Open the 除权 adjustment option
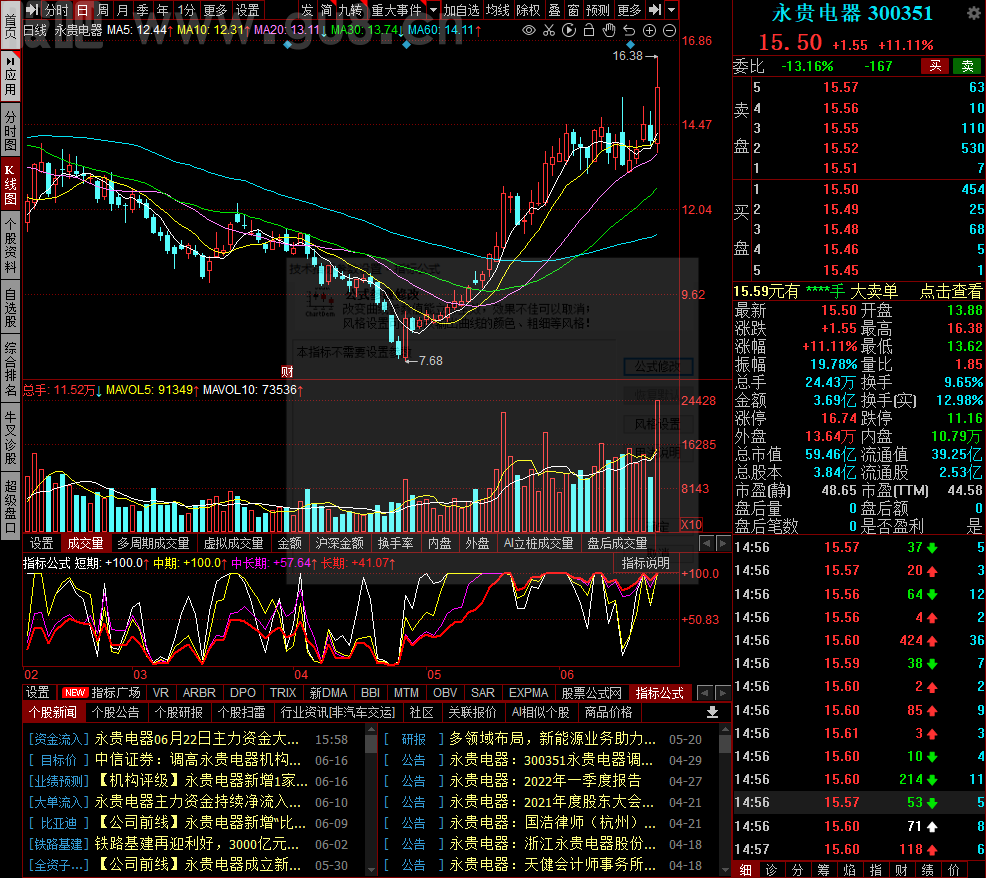This screenshot has width=986, height=878. click(528, 10)
